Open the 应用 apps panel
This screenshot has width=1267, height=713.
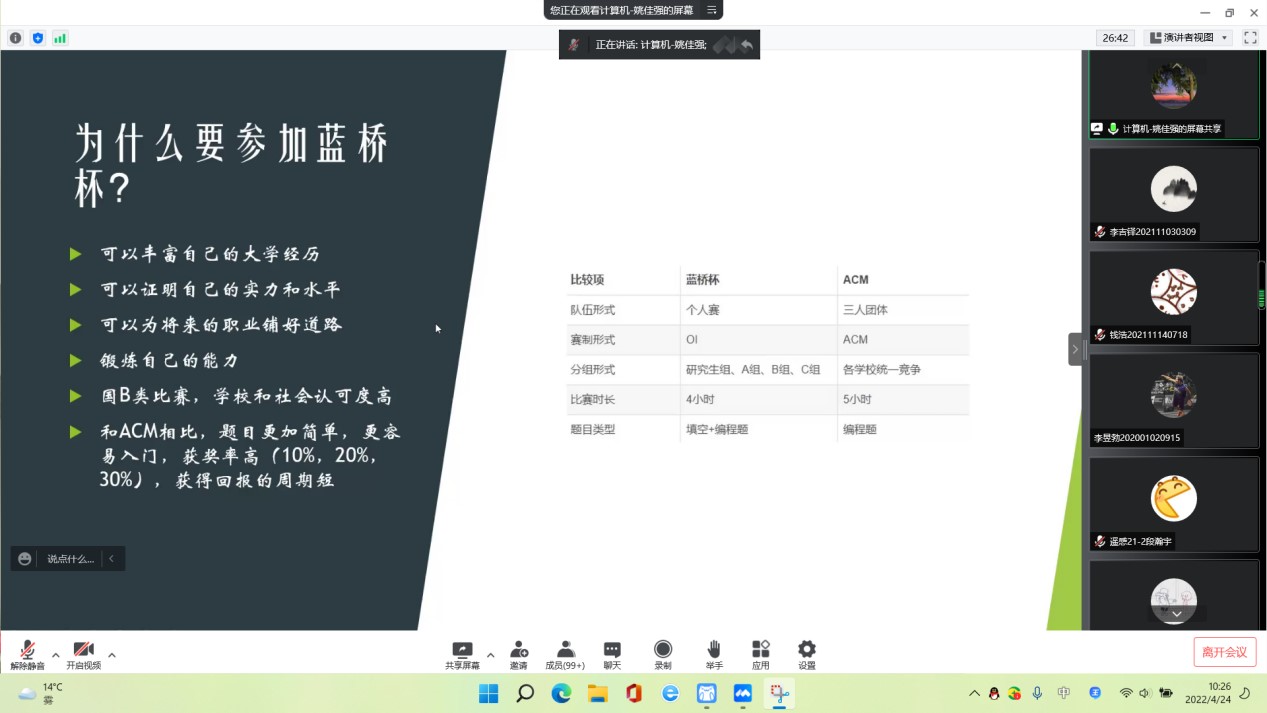[x=761, y=655]
